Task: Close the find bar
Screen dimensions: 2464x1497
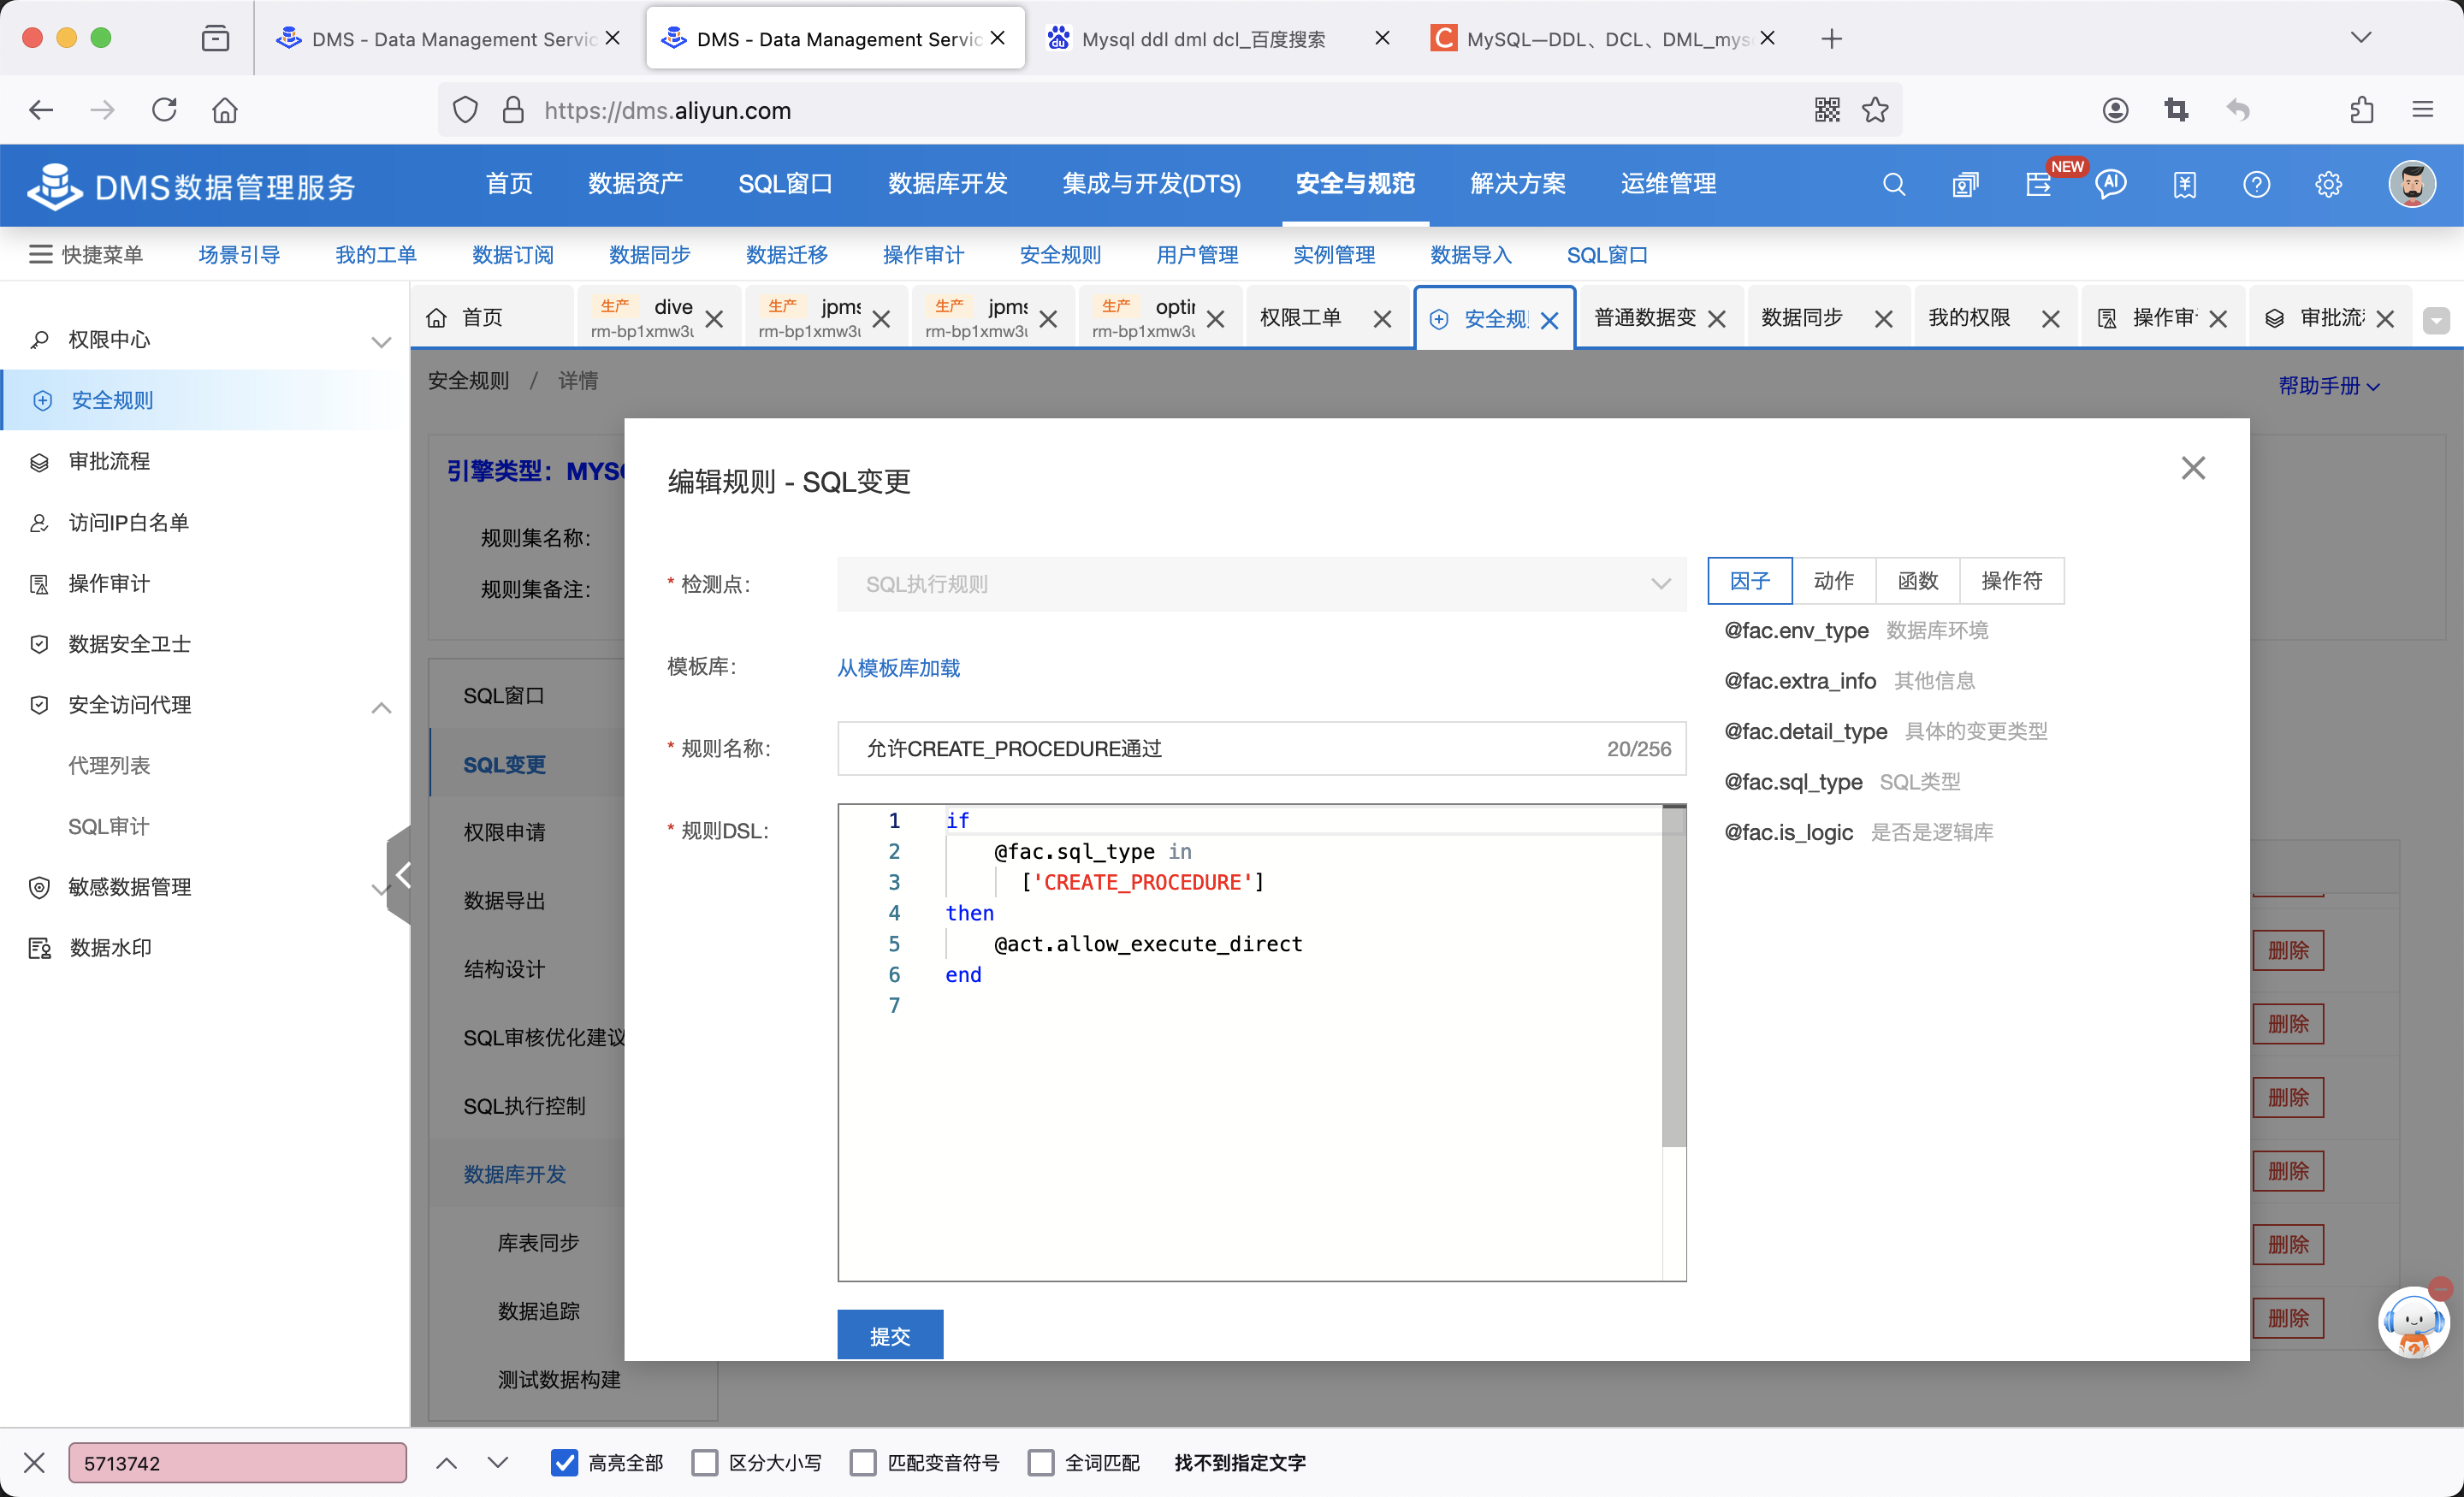Action: click(34, 1463)
